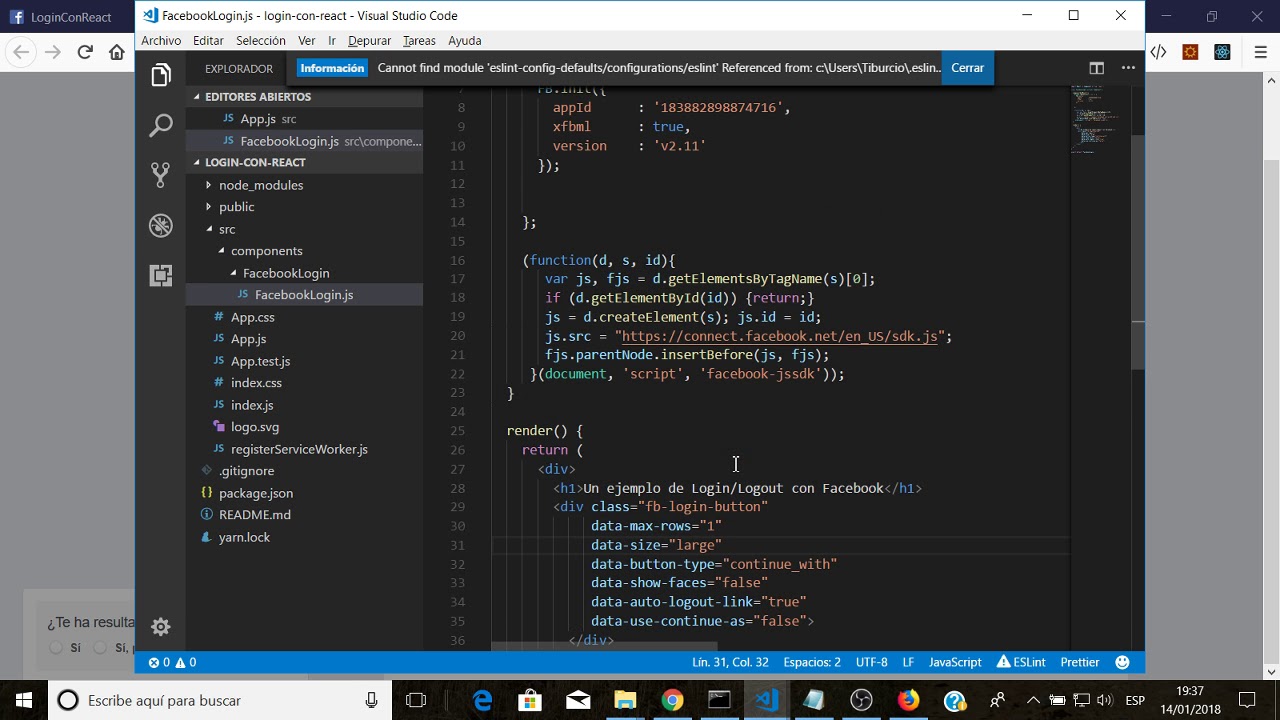Open App.css file in explorer
Image resolution: width=1280 pixels, height=720 pixels.
pyautogui.click(x=252, y=317)
